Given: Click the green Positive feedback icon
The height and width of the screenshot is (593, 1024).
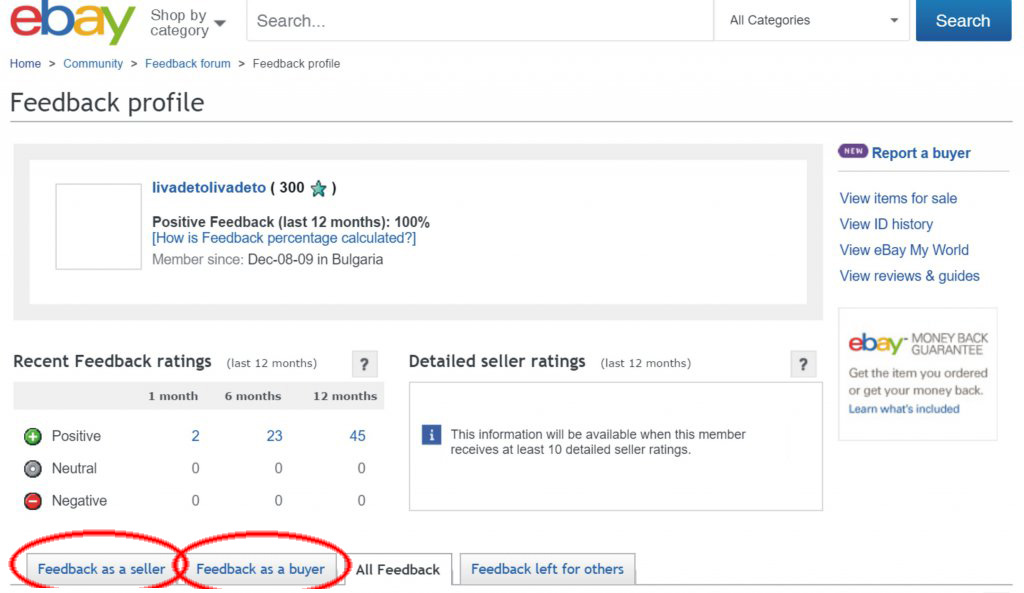Looking at the screenshot, I should [x=33, y=436].
